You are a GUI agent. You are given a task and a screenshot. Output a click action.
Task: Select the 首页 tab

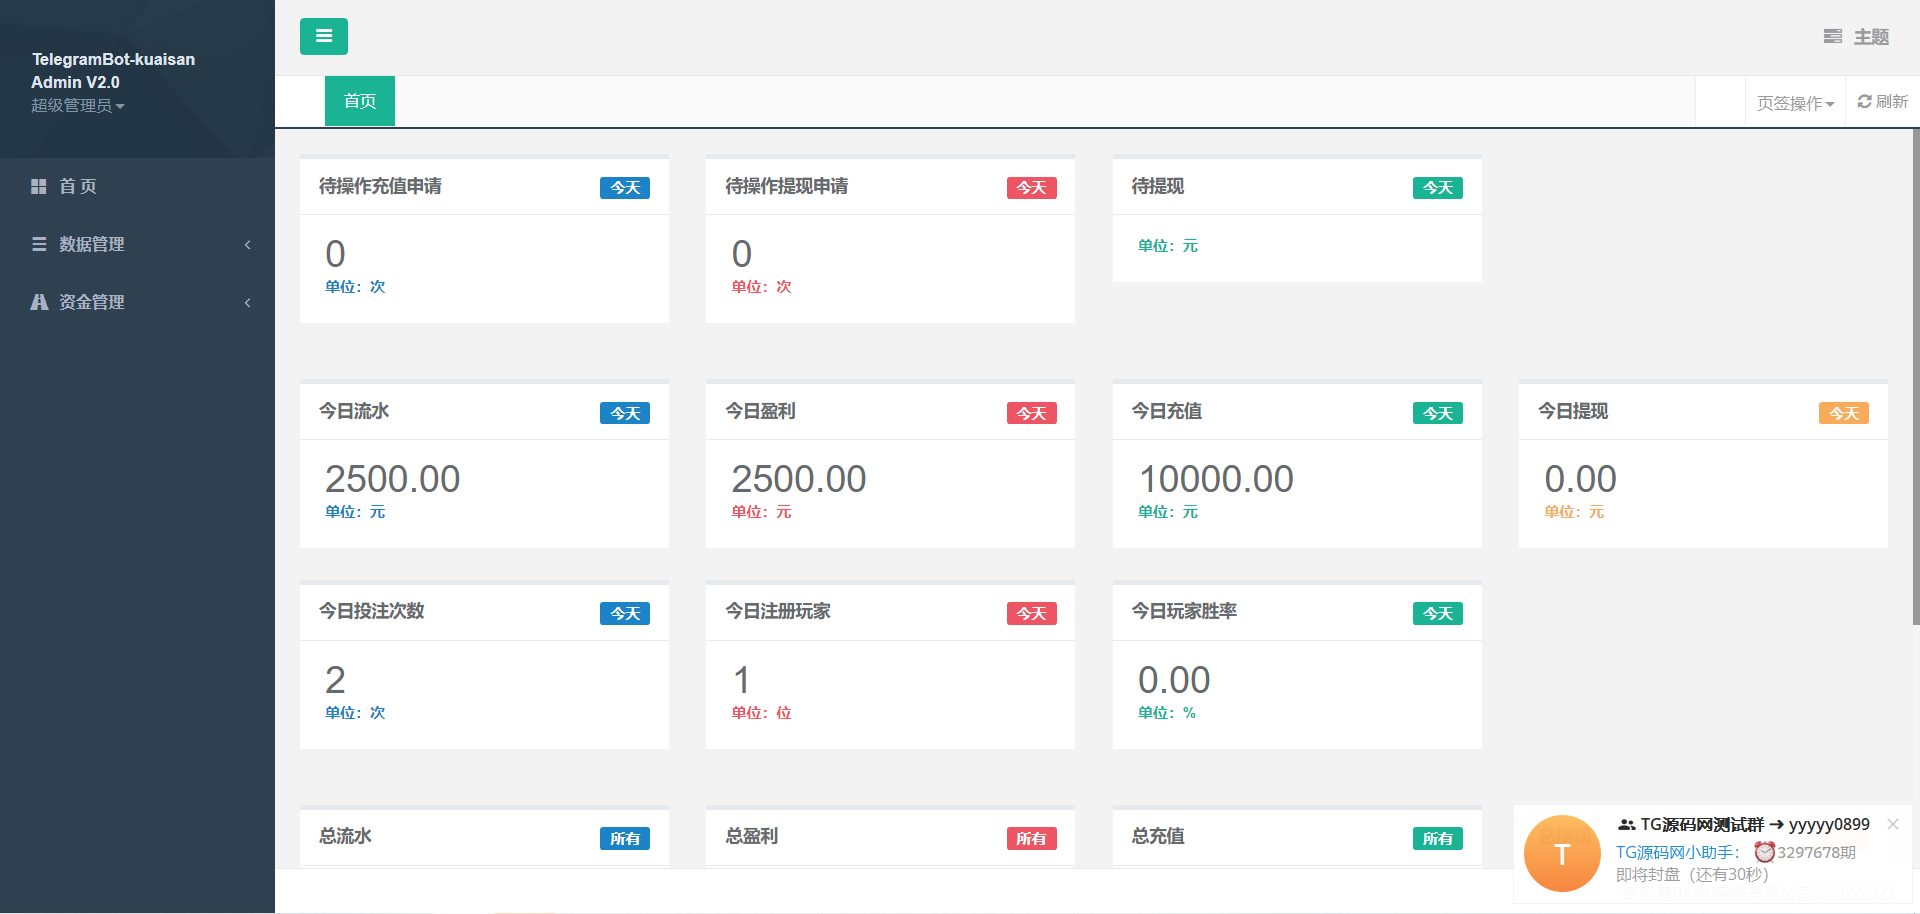[360, 101]
